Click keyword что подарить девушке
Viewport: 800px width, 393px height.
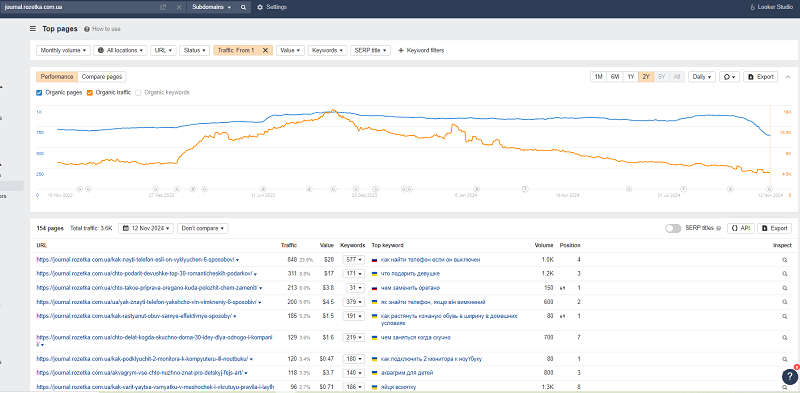[410, 274]
